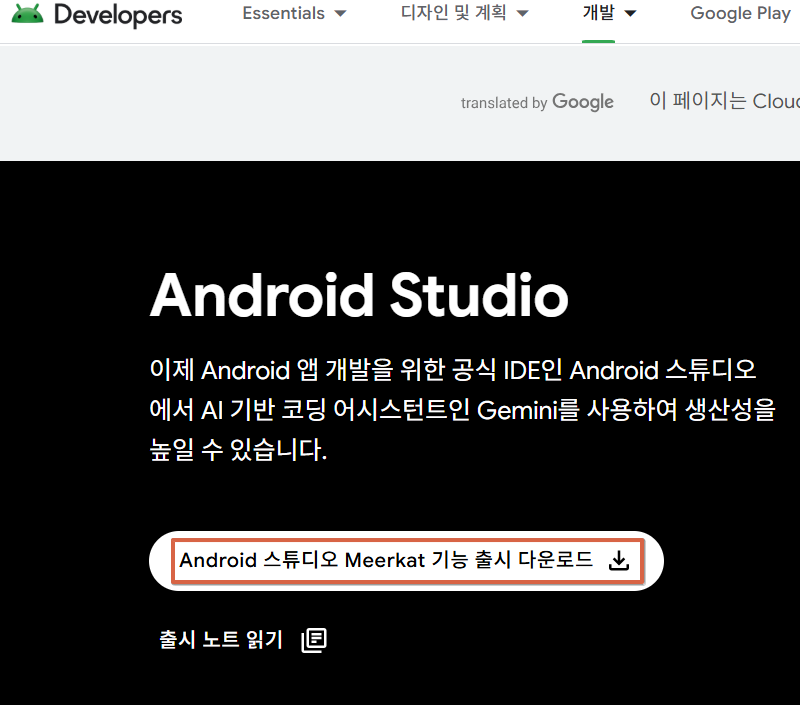Click the translated by Google label
Screen dimensions: 800x705
coord(537,102)
